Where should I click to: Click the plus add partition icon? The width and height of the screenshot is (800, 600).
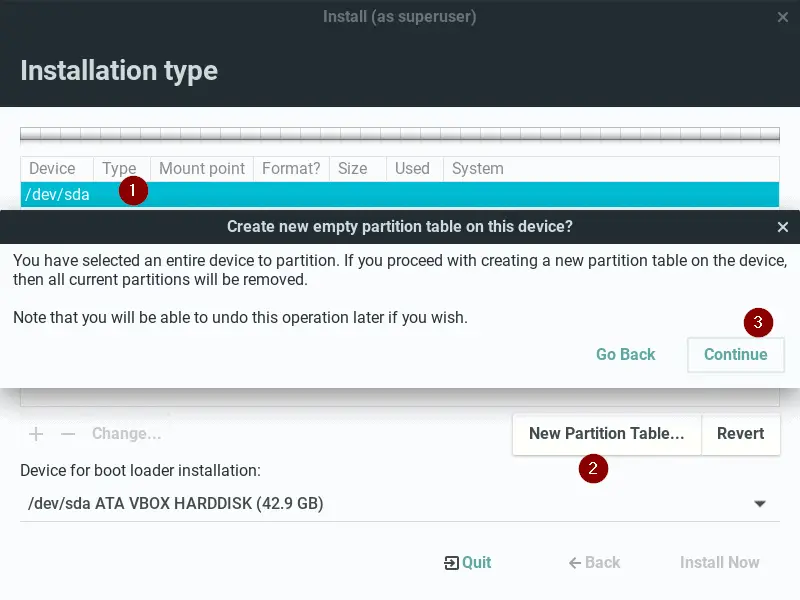point(36,434)
